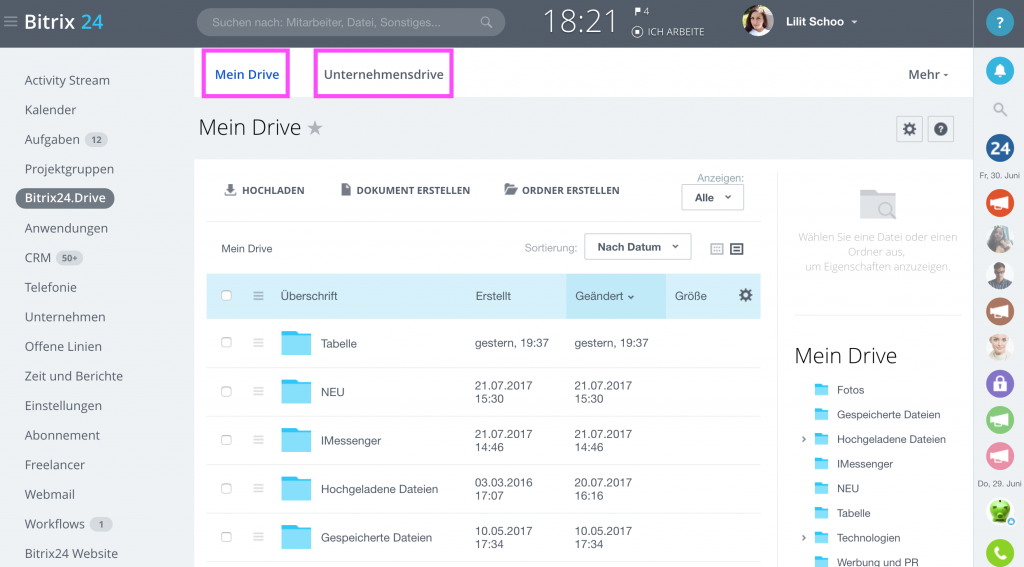Viewport: 1024px width, 567px height.
Task: Click the Mein Drive breadcrumb link
Action: point(247,248)
